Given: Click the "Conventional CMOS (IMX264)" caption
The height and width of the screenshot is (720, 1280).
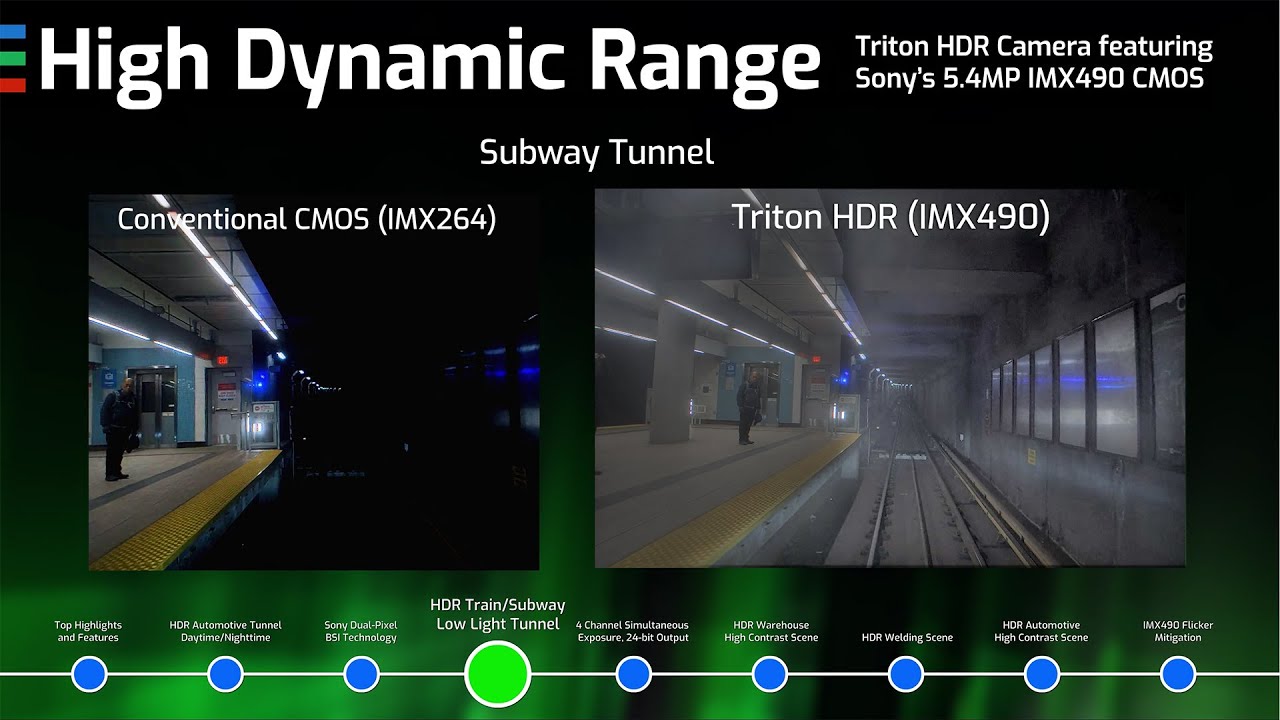Looking at the screenshot, I should point(307,219).
